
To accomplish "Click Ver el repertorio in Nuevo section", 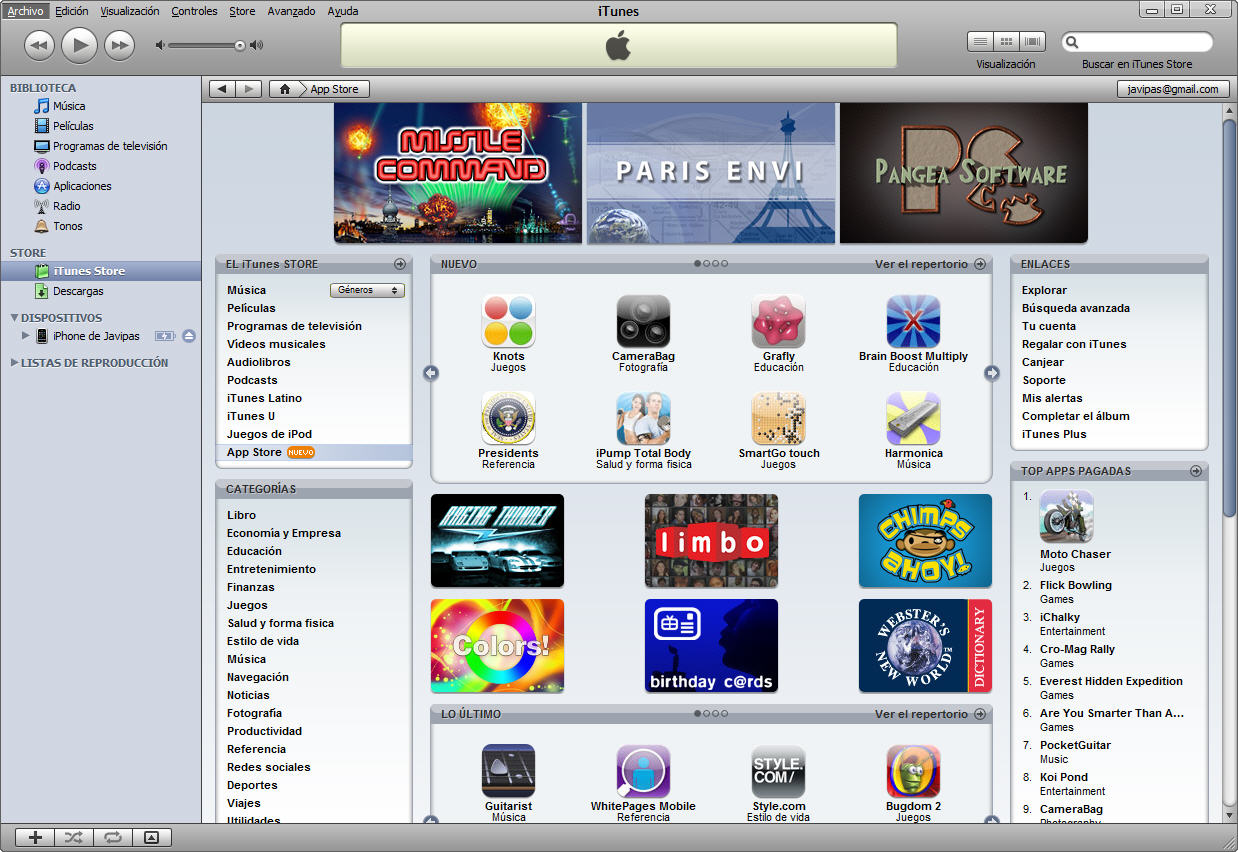I will point(930,264).
